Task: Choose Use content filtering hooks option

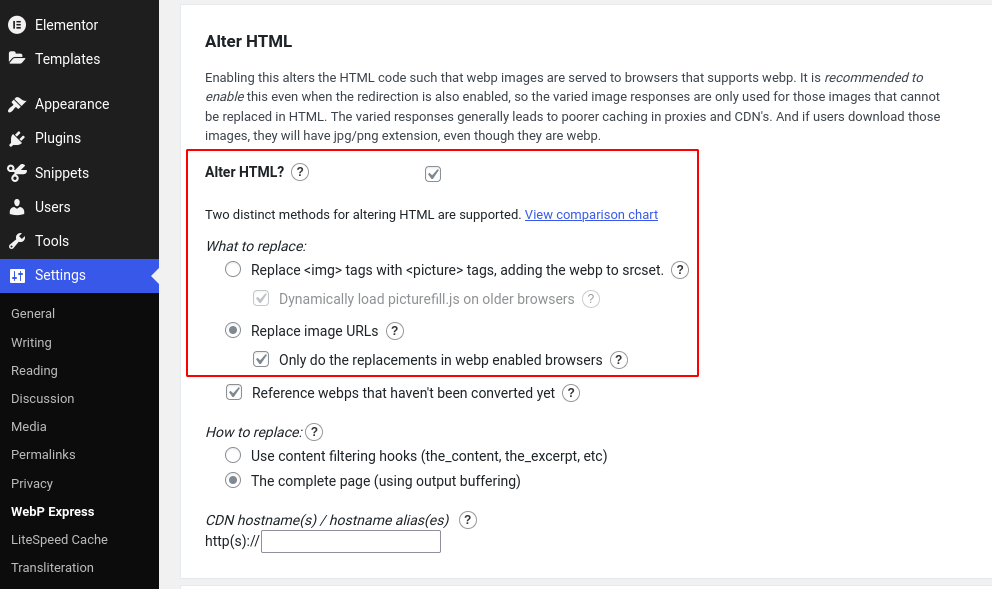Action: [x=233, y=456]
